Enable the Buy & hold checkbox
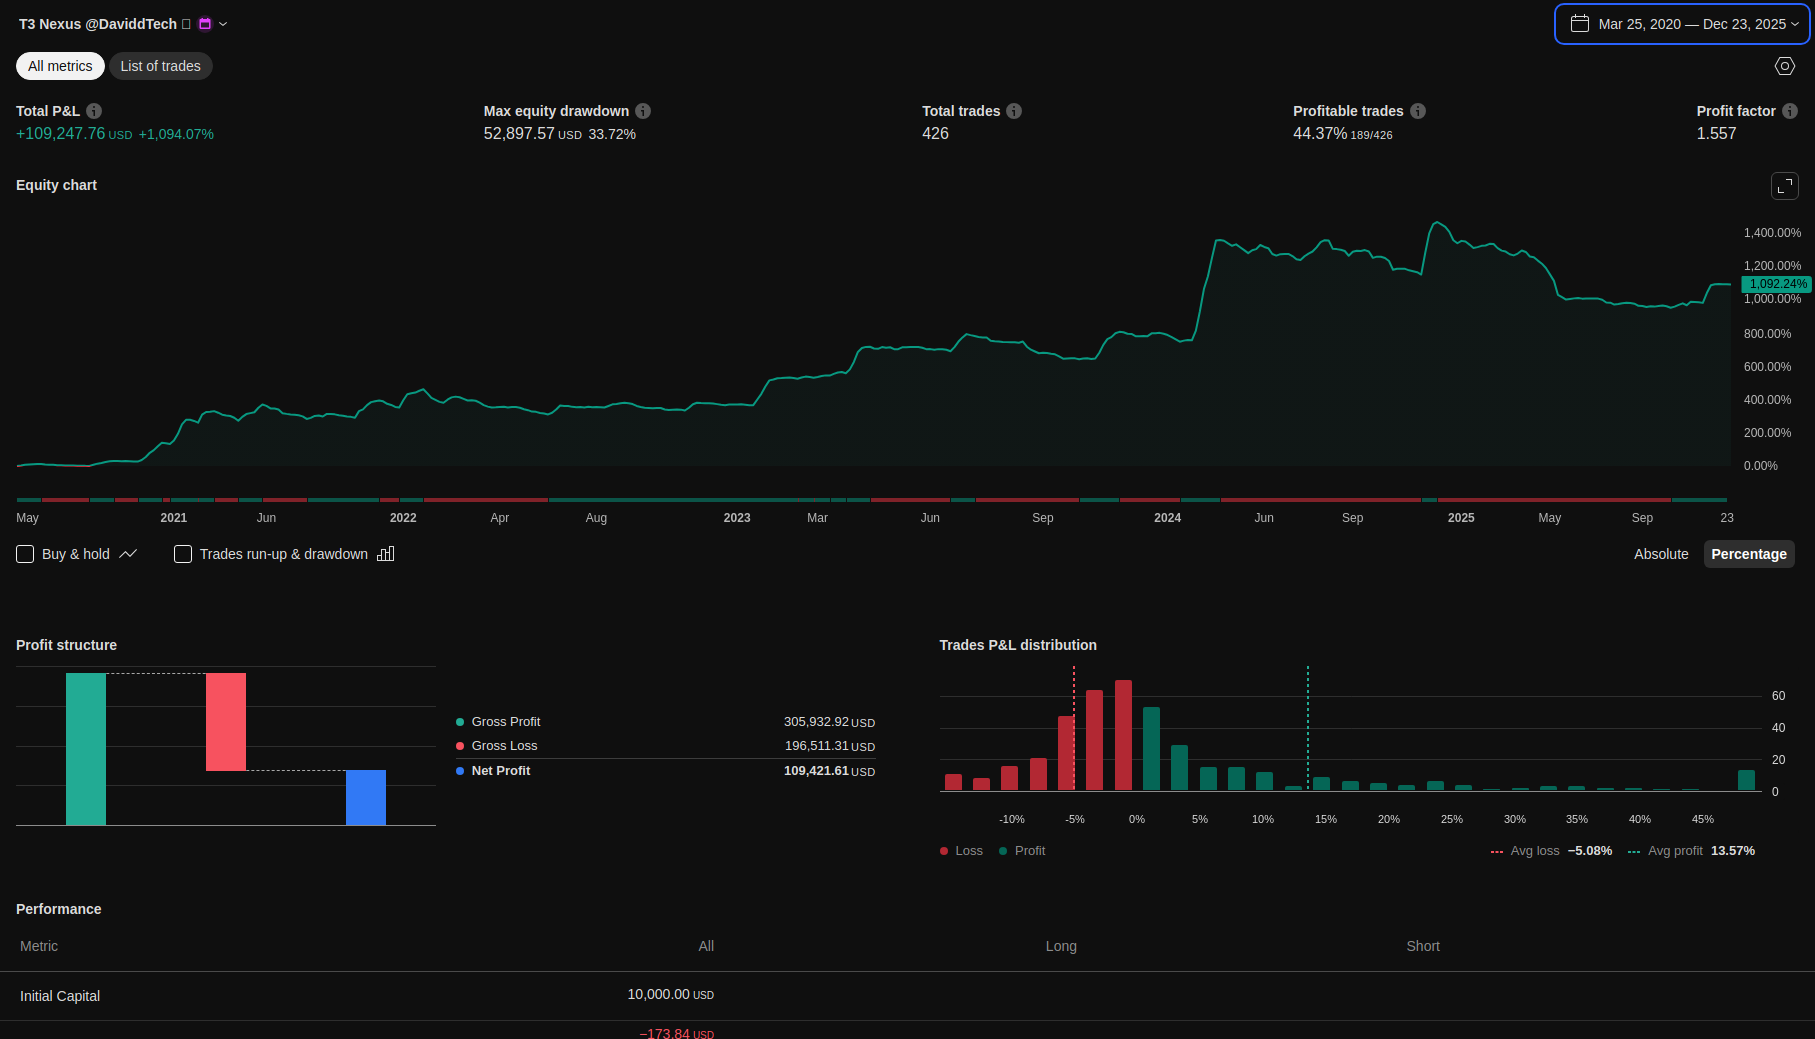Screen dimensions: 1815x1039 [x=26, y=554]
